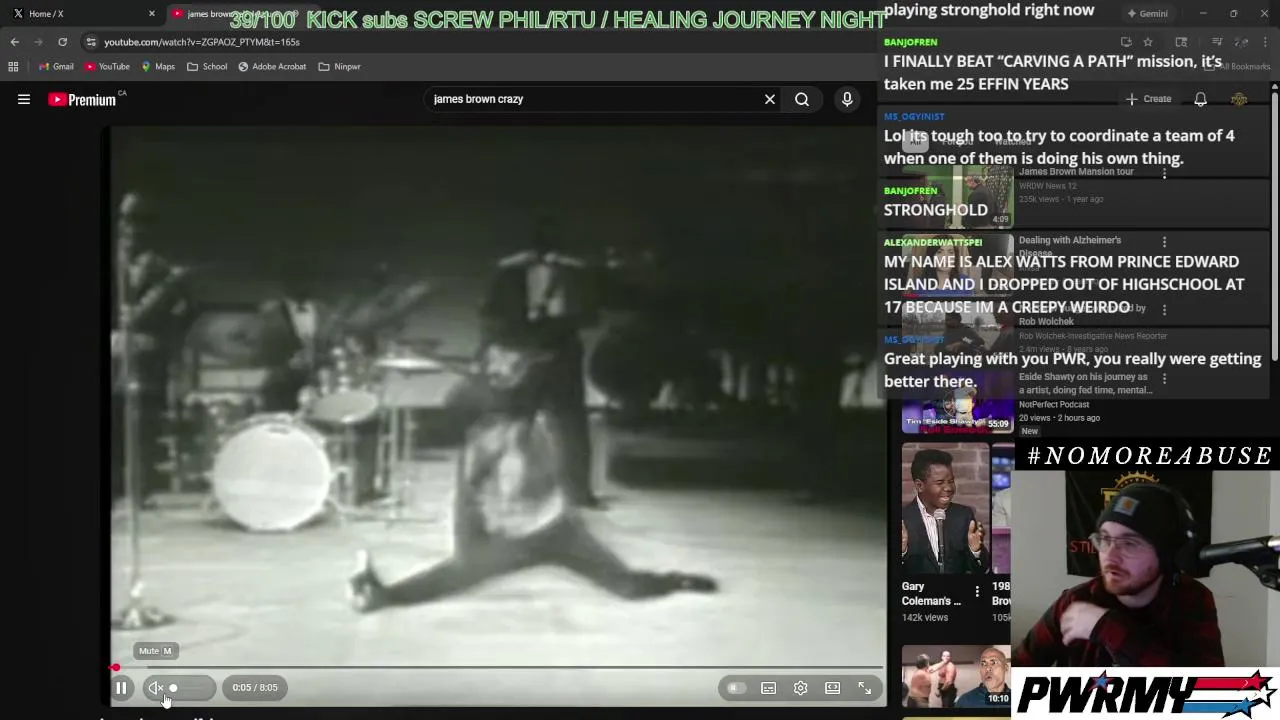Open Gmail bookmark
The image size is (1280, 720).
[x=56, y=67]
